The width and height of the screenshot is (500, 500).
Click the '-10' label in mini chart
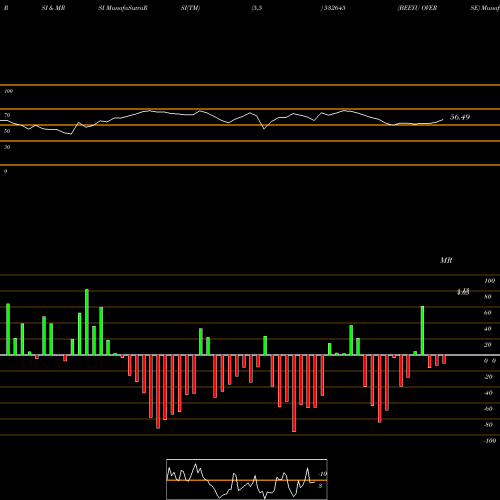tap(322, 474)
